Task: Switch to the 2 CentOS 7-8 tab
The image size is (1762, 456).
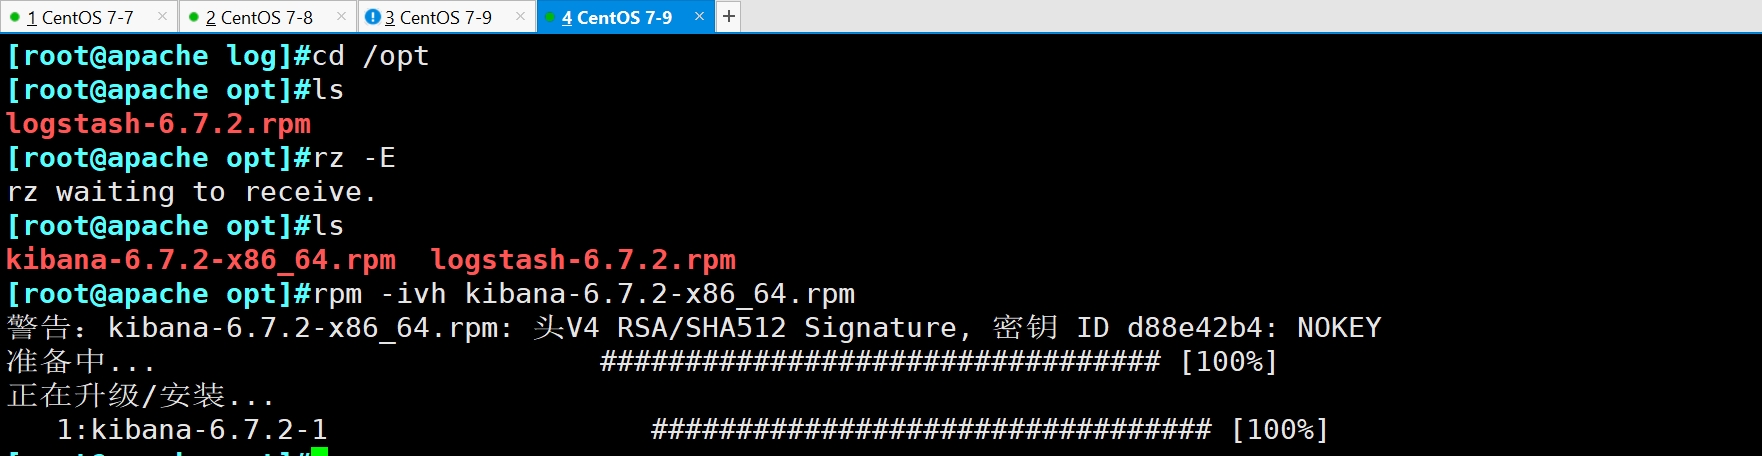Action: [268, 17]
